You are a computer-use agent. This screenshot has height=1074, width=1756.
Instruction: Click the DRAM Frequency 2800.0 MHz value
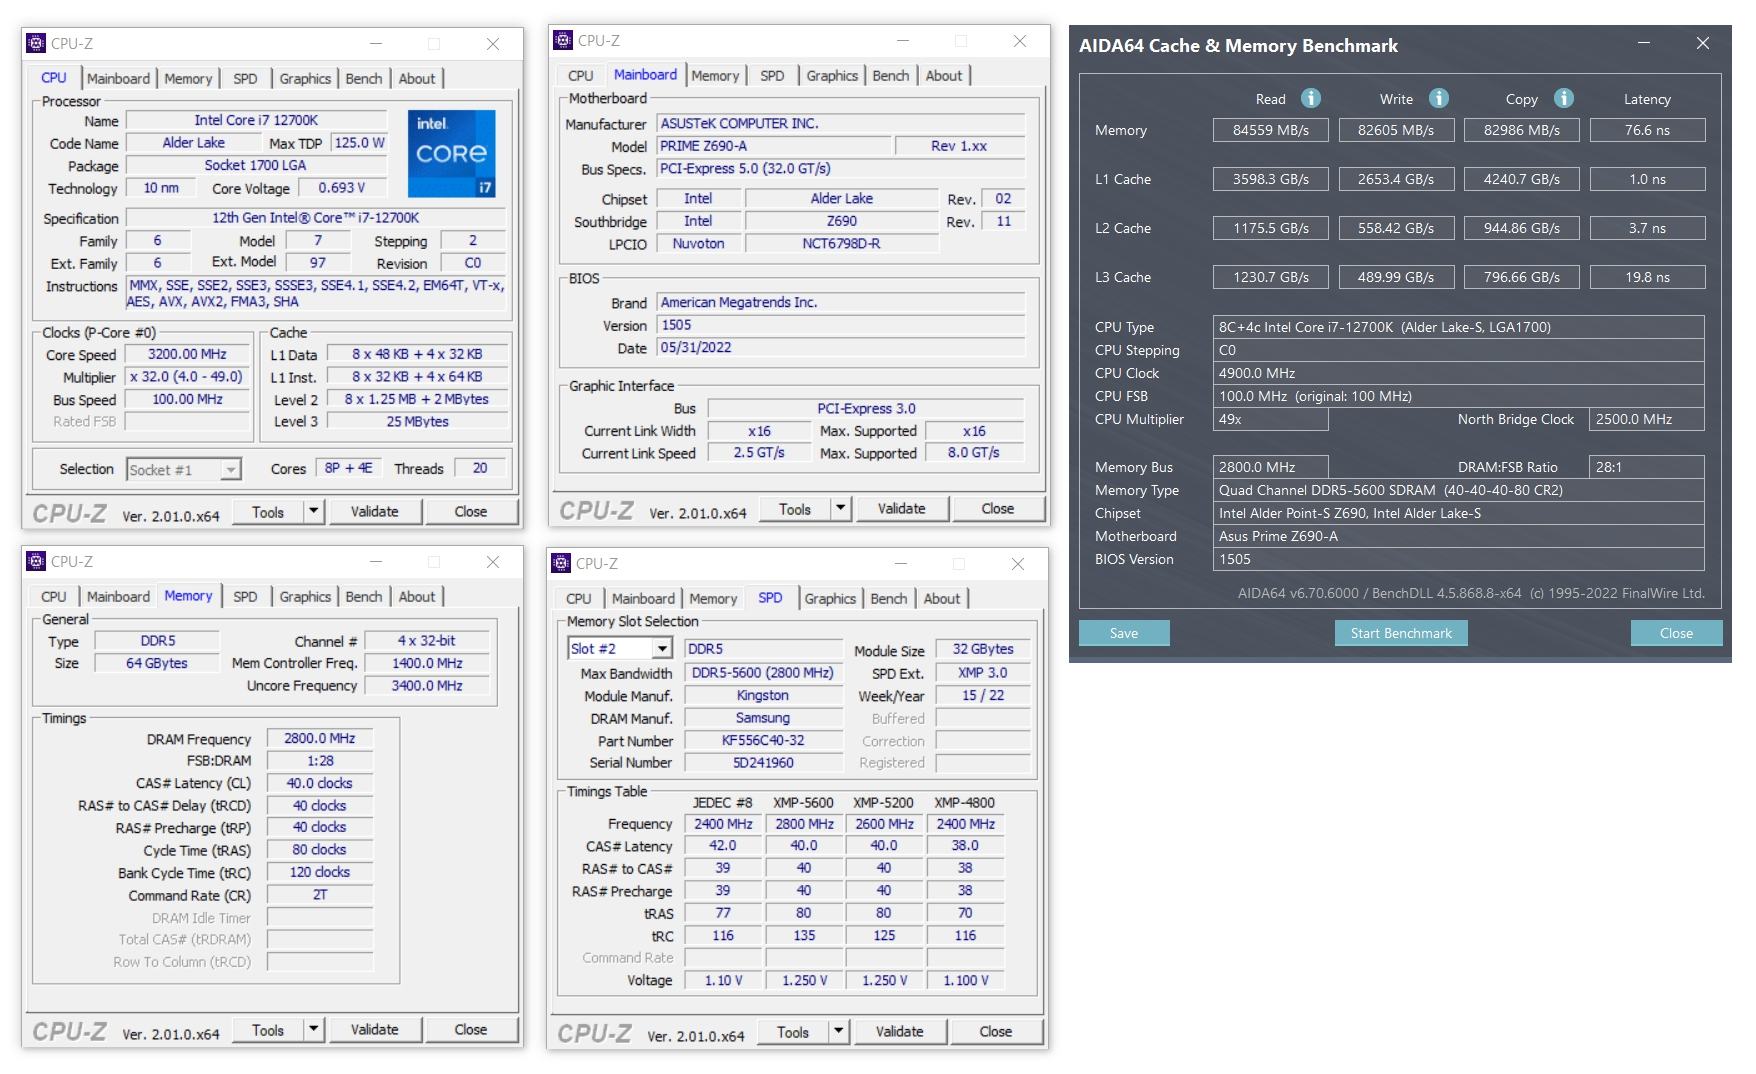pyautogui.click(x=319, y=738)
